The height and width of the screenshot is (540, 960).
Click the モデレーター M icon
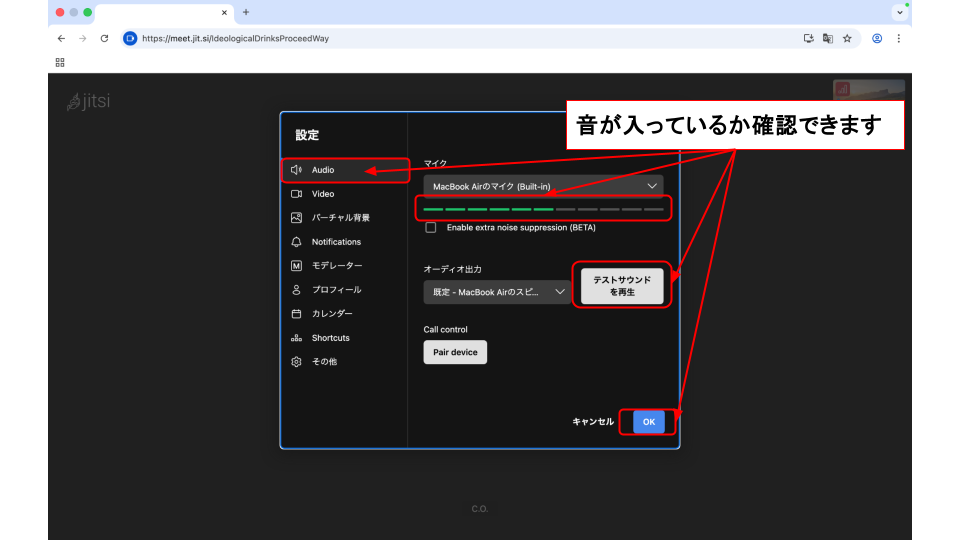point(296,266)
